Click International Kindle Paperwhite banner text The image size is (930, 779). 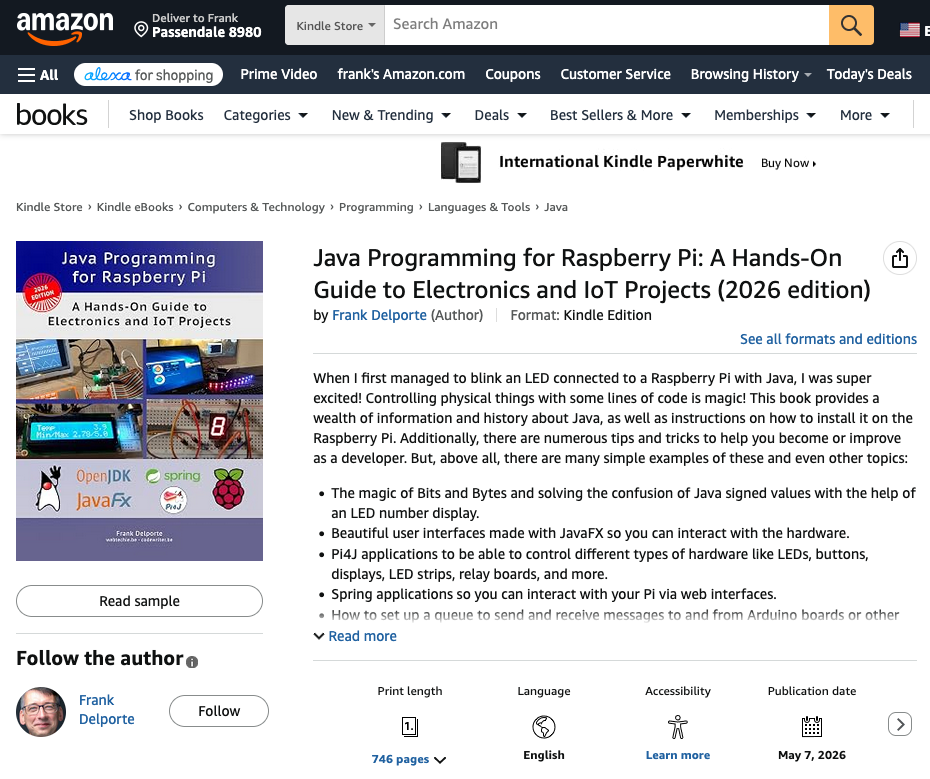(x=621, y=162)
